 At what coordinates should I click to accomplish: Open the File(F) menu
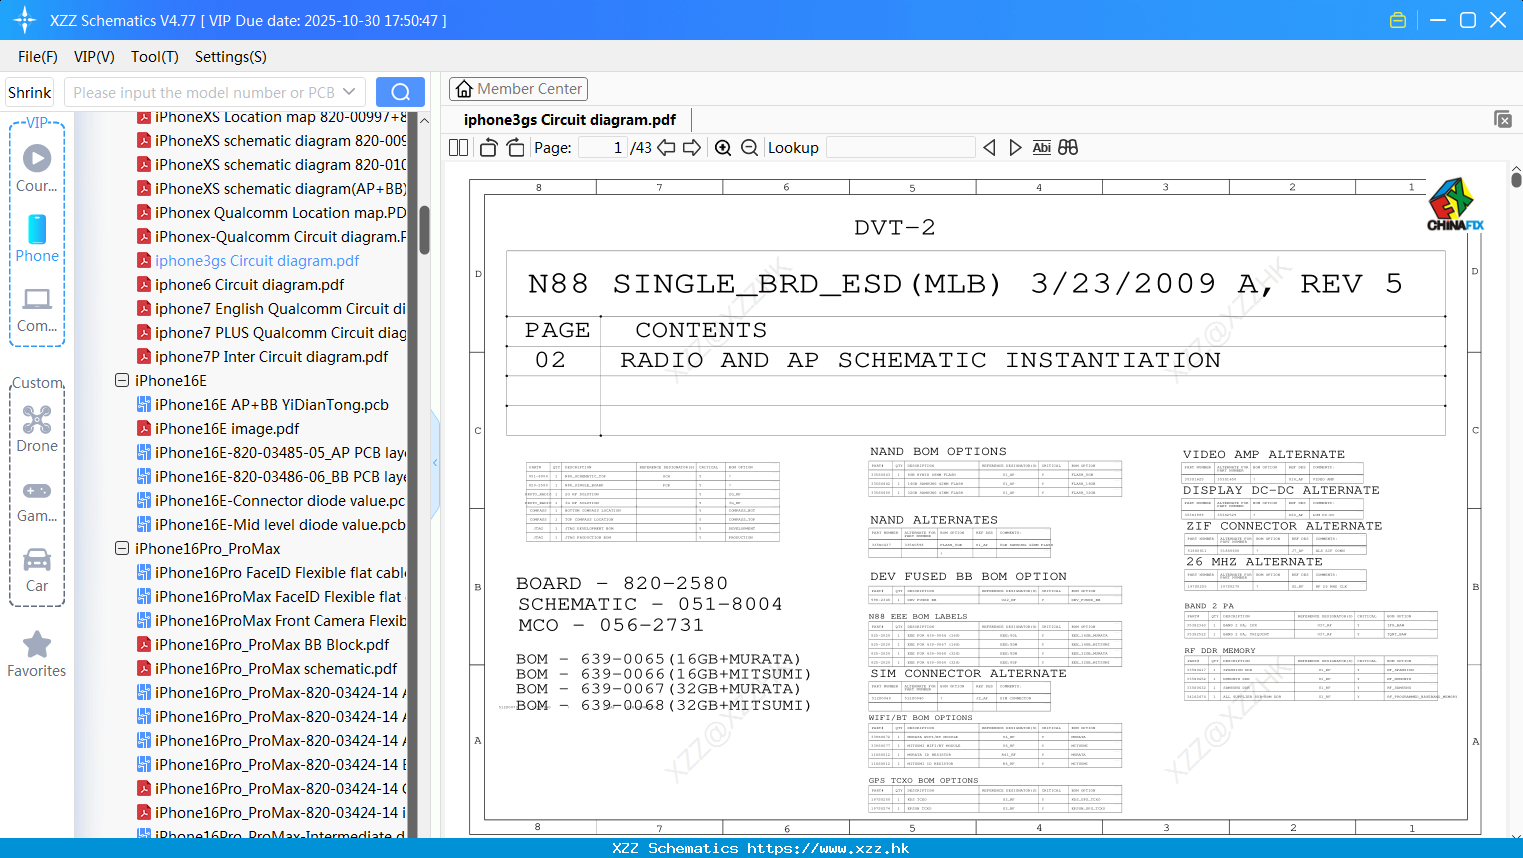tap(38, 57)
